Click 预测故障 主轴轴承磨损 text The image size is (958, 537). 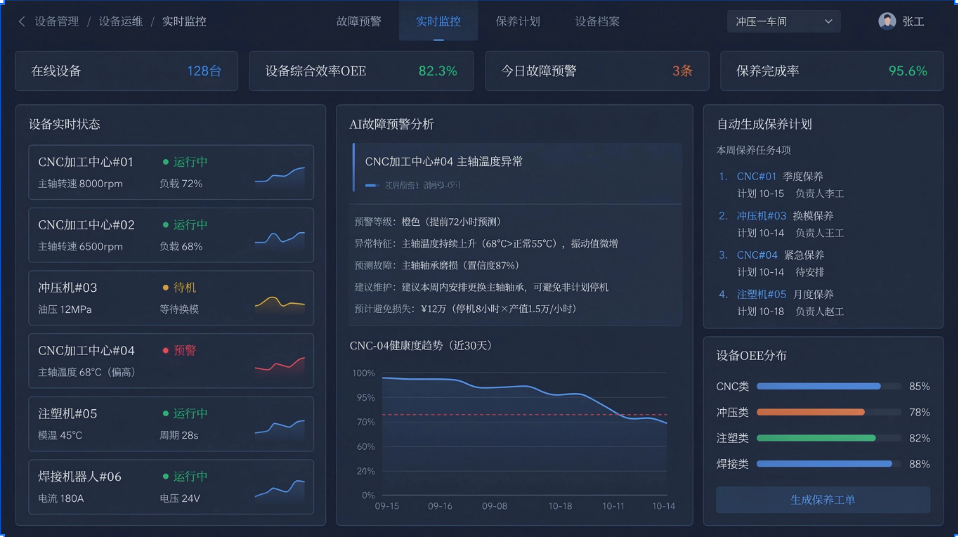[x=436, y=265]
